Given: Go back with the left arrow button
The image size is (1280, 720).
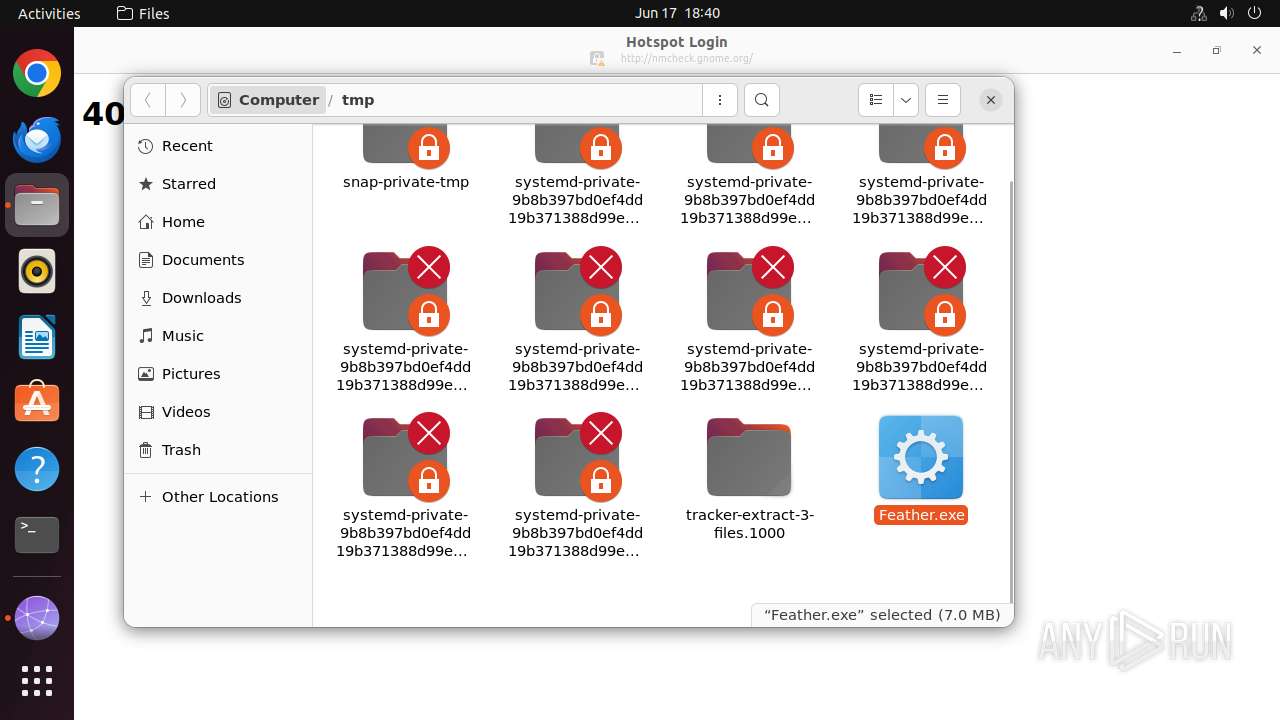Looking at the screenshot, I should point(148,100).
